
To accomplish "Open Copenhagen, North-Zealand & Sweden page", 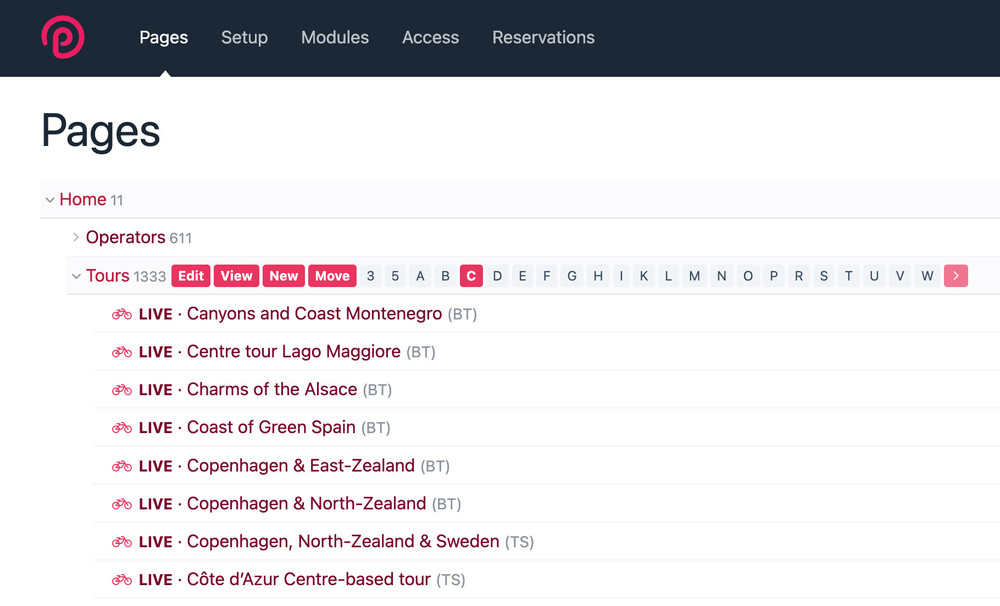I will [342, 542].
